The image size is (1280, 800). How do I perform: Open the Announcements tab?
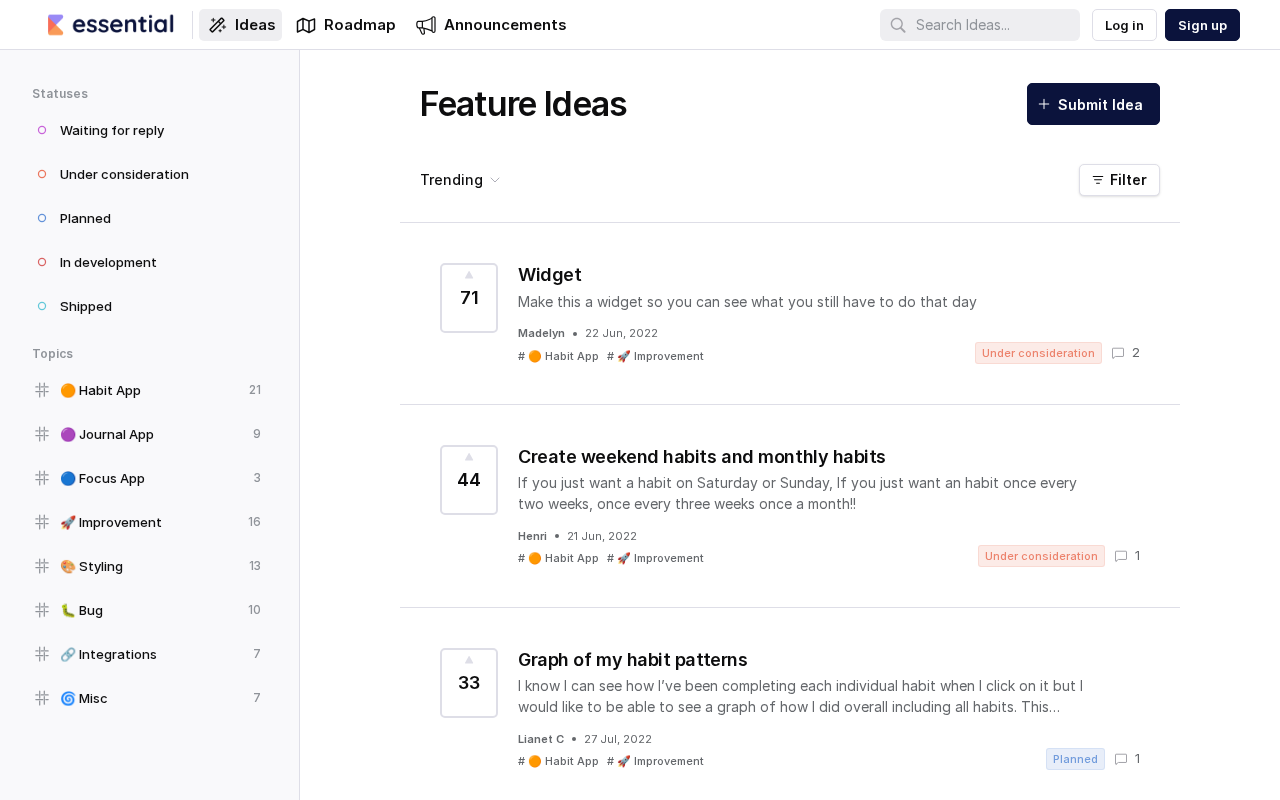(x=491, y=25)
